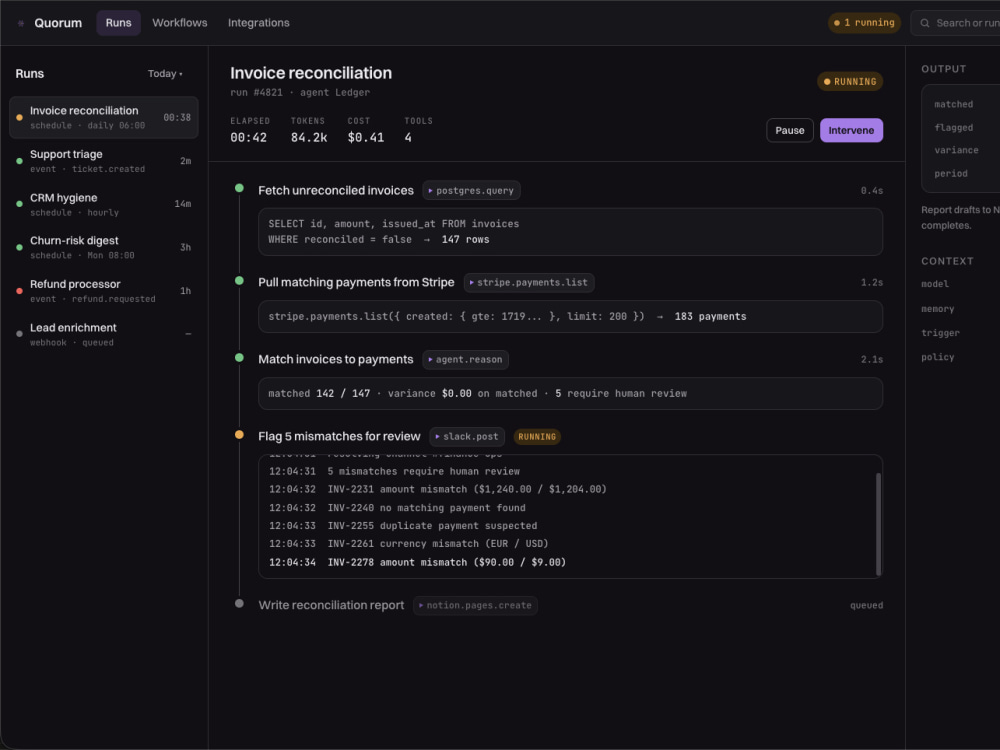Open the Integrations tab

tap(259, 23)
